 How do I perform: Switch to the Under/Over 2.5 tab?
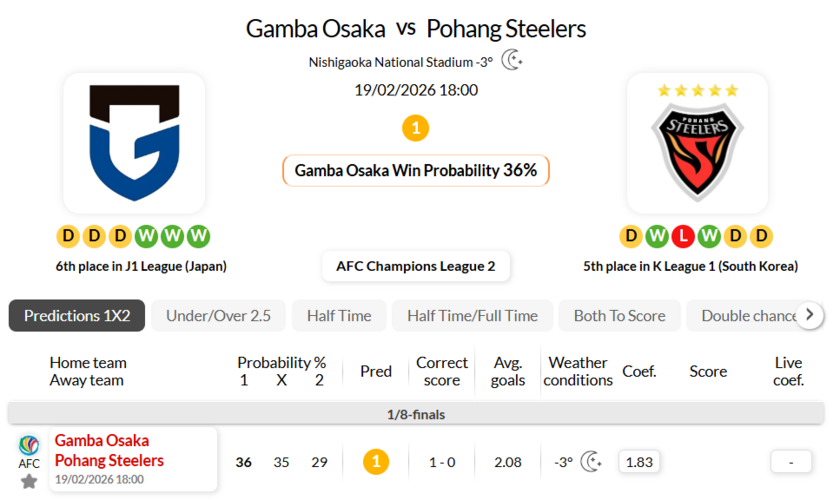click(x=218, y=315)
